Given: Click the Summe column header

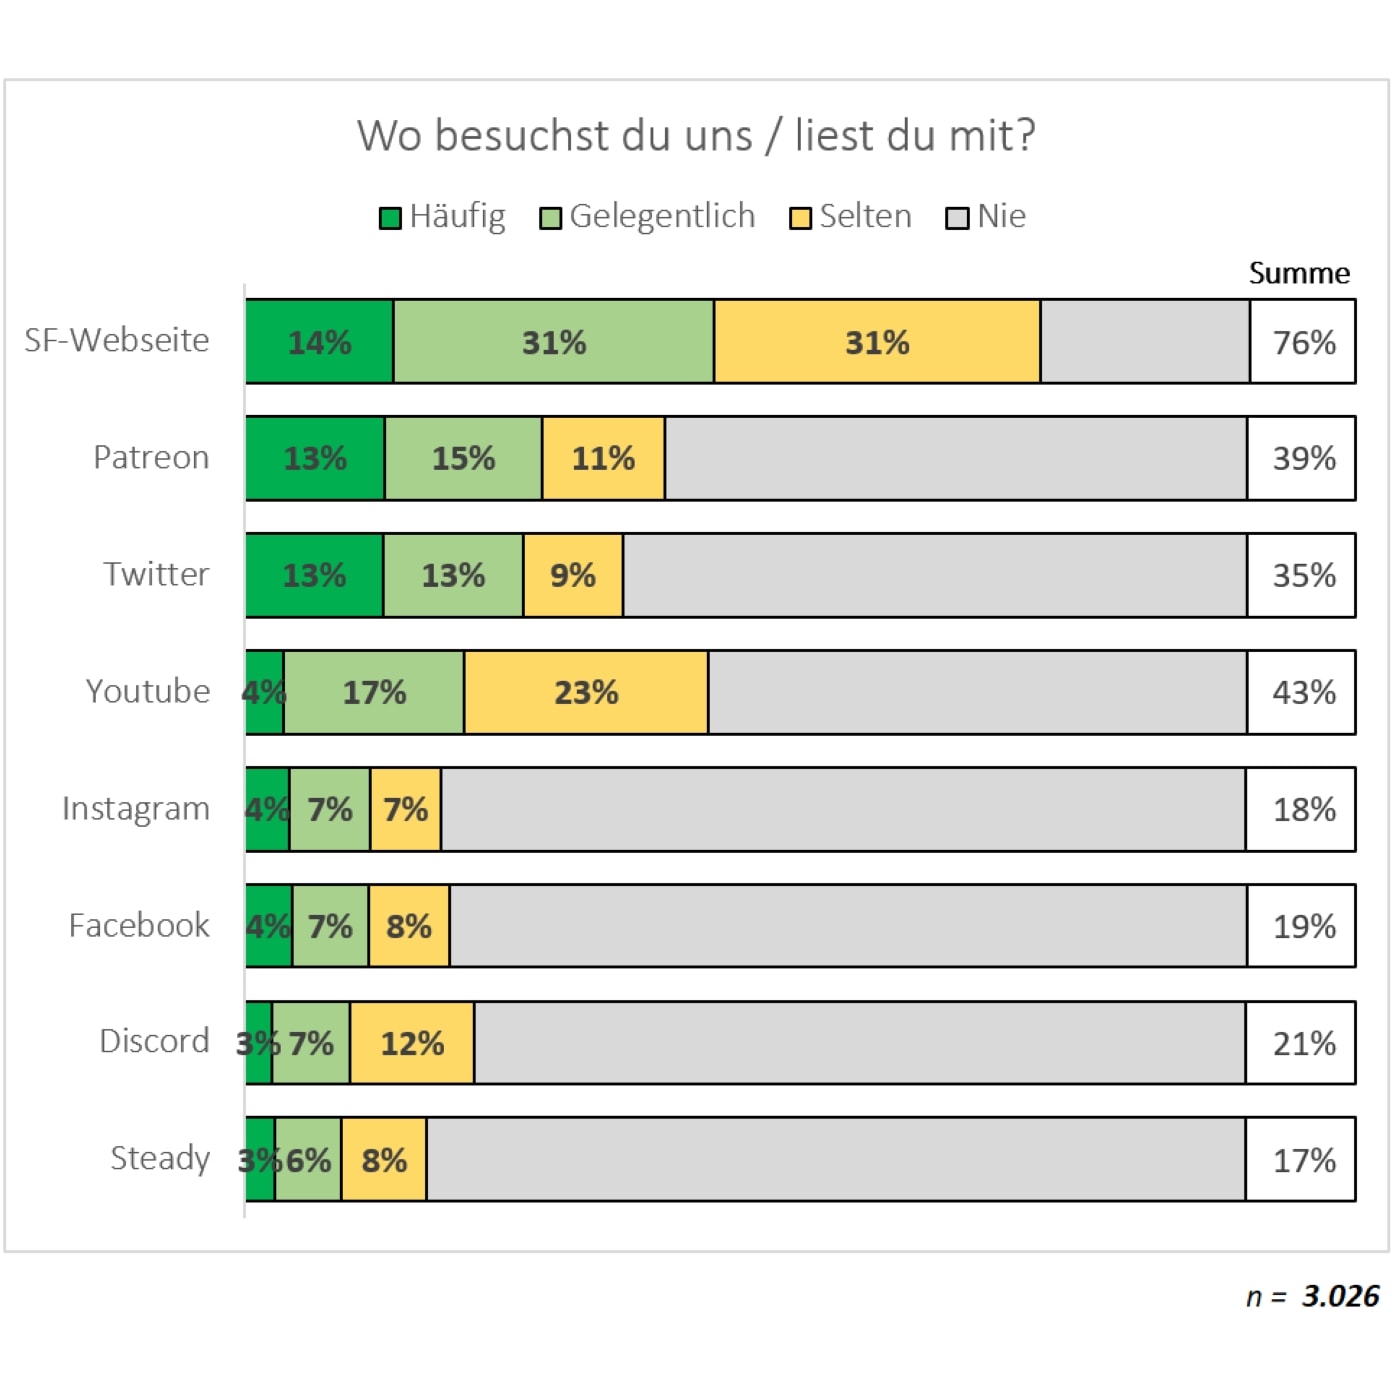Looking at the screenshot, I should coord(1299,273).
